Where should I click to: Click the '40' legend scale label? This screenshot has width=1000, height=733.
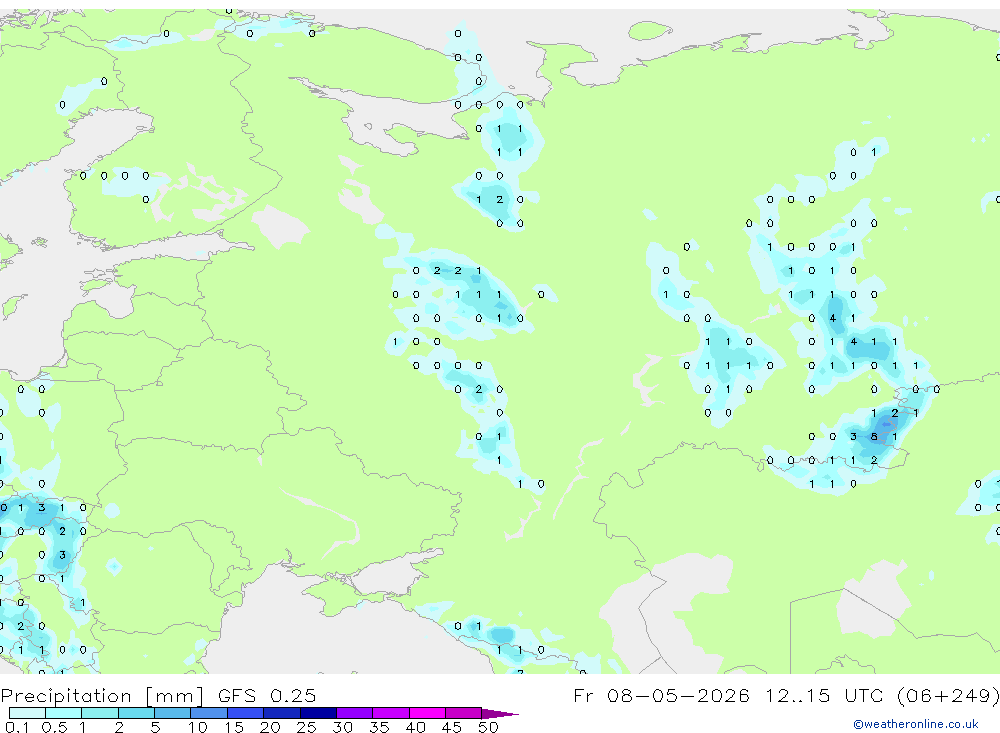click(415, 727)
